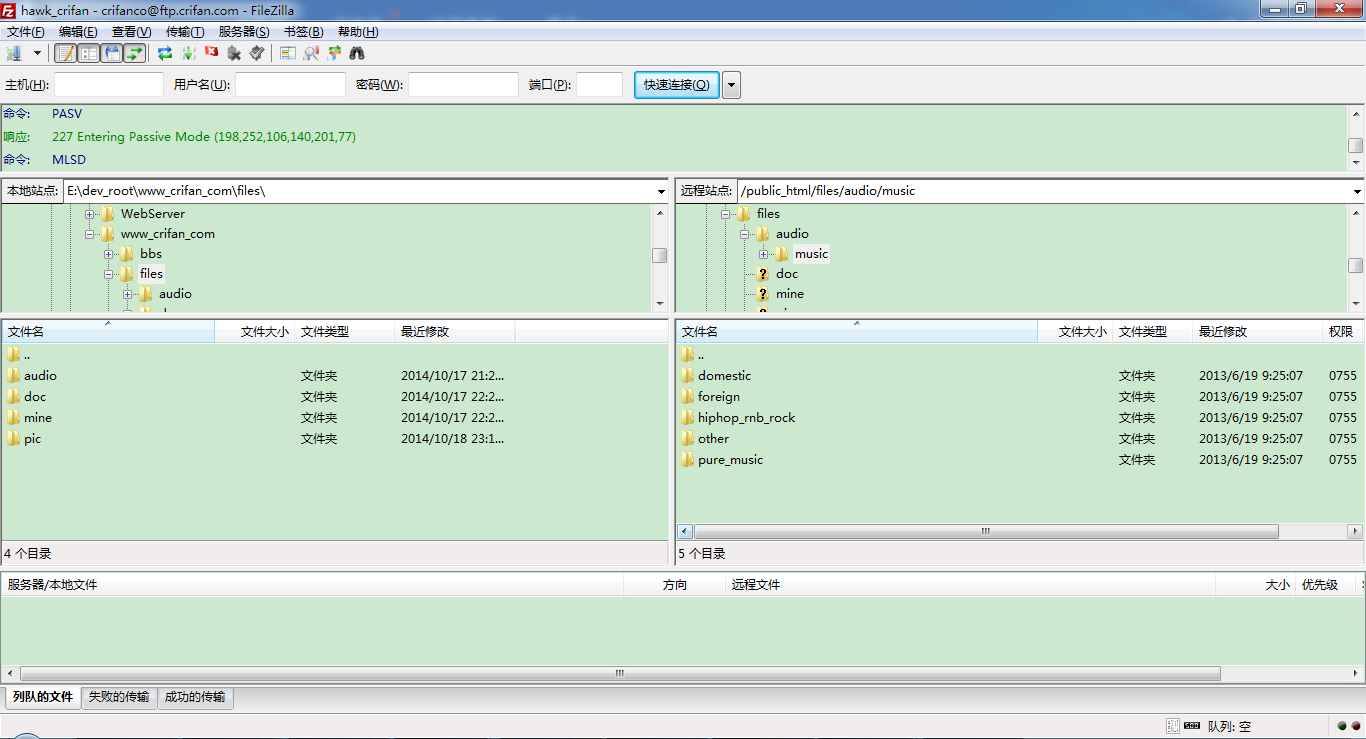Expand WebServer node in local tree
Screen dimensions: 1366x739
tap(90, 214)
